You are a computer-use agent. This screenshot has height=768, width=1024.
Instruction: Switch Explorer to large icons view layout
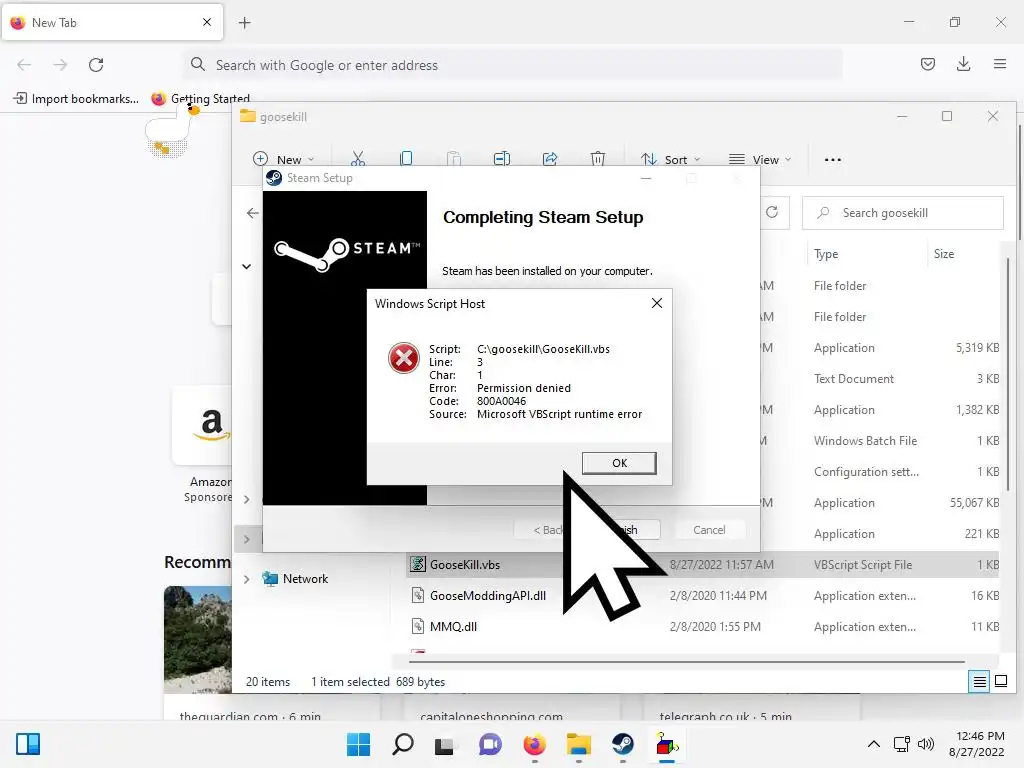point(1000,682)
